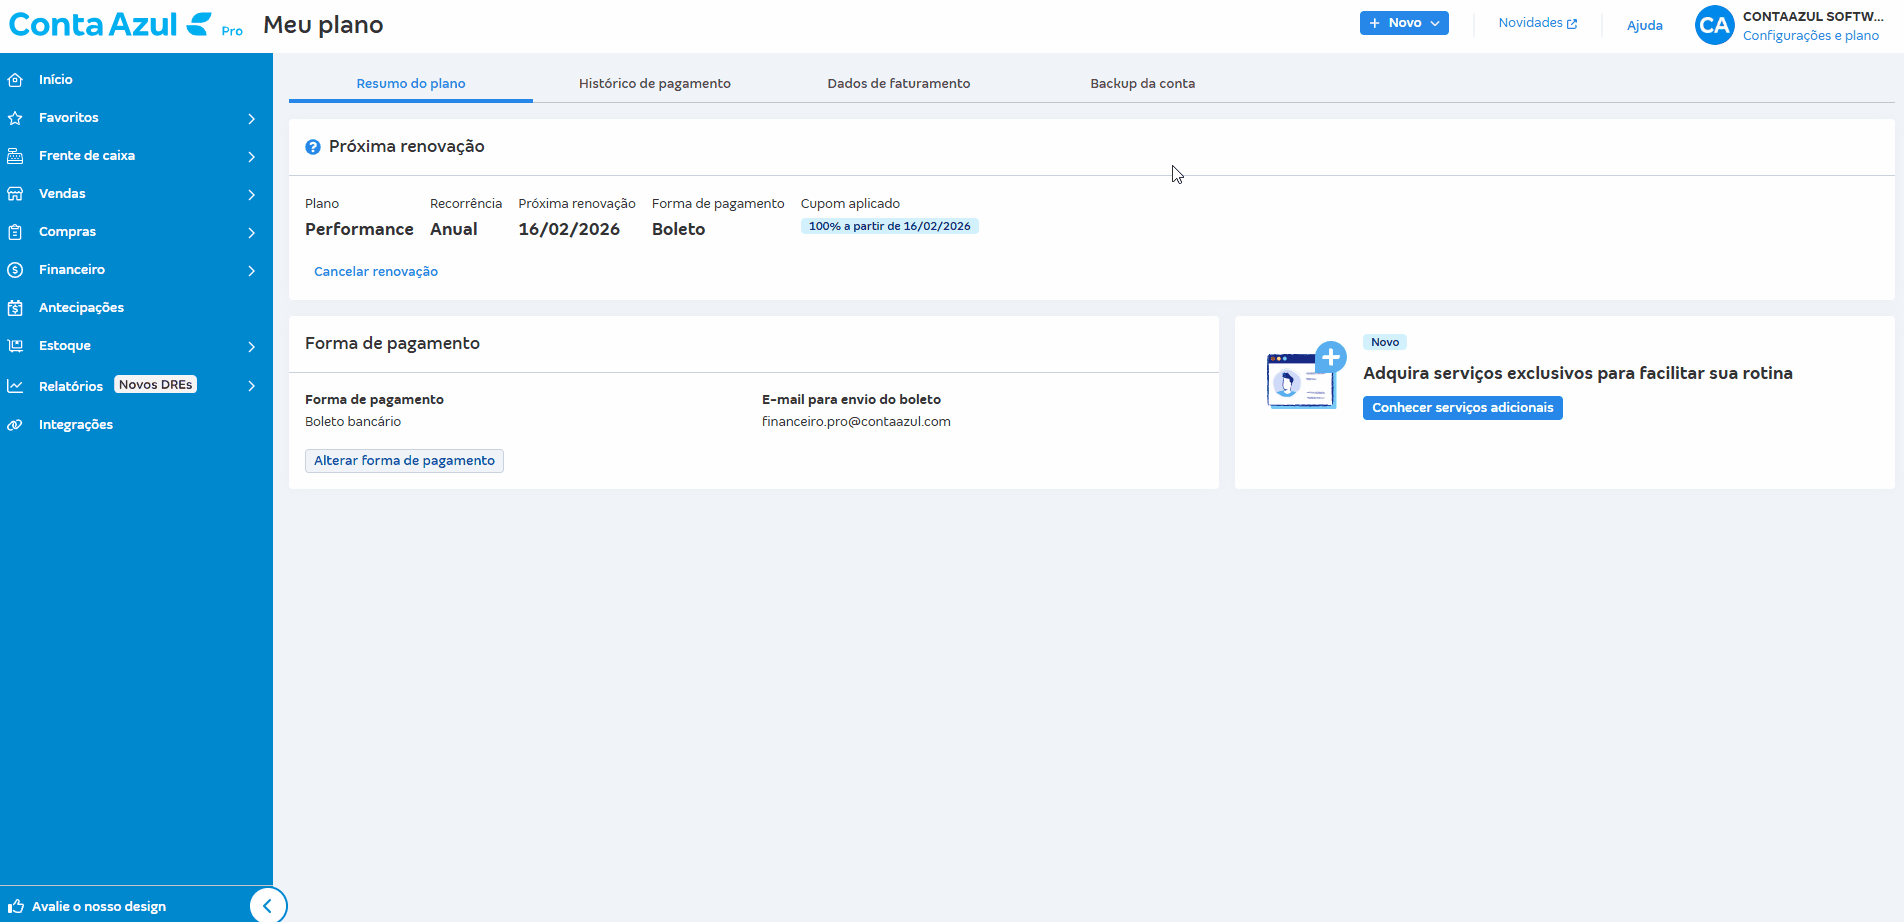Click the question mark help icon by Próxima renovação
Image resolution: width=1904 pixels, height=922 pixels.
click(x=313, y=147)
